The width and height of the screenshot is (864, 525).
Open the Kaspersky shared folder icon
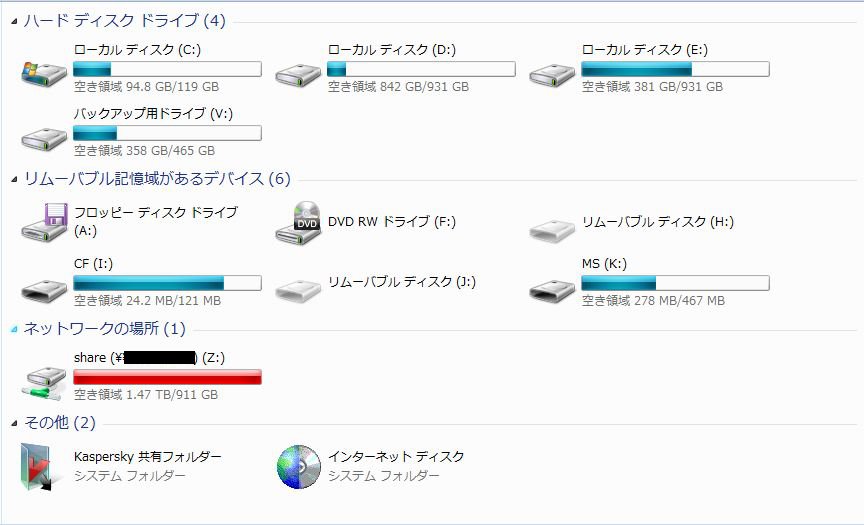(42, 467)
